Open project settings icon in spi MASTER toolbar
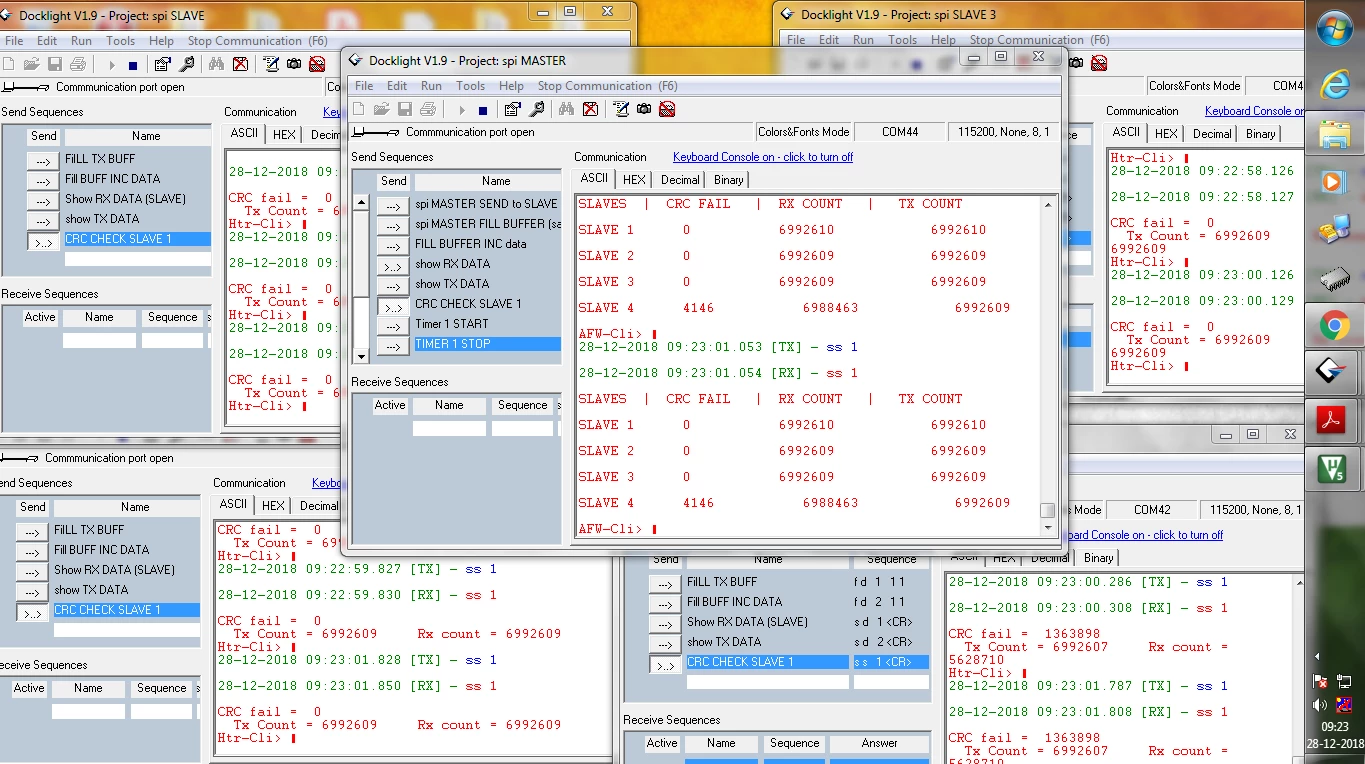Viewport: 1365px width, 764px height. click(x=512, y=109)
